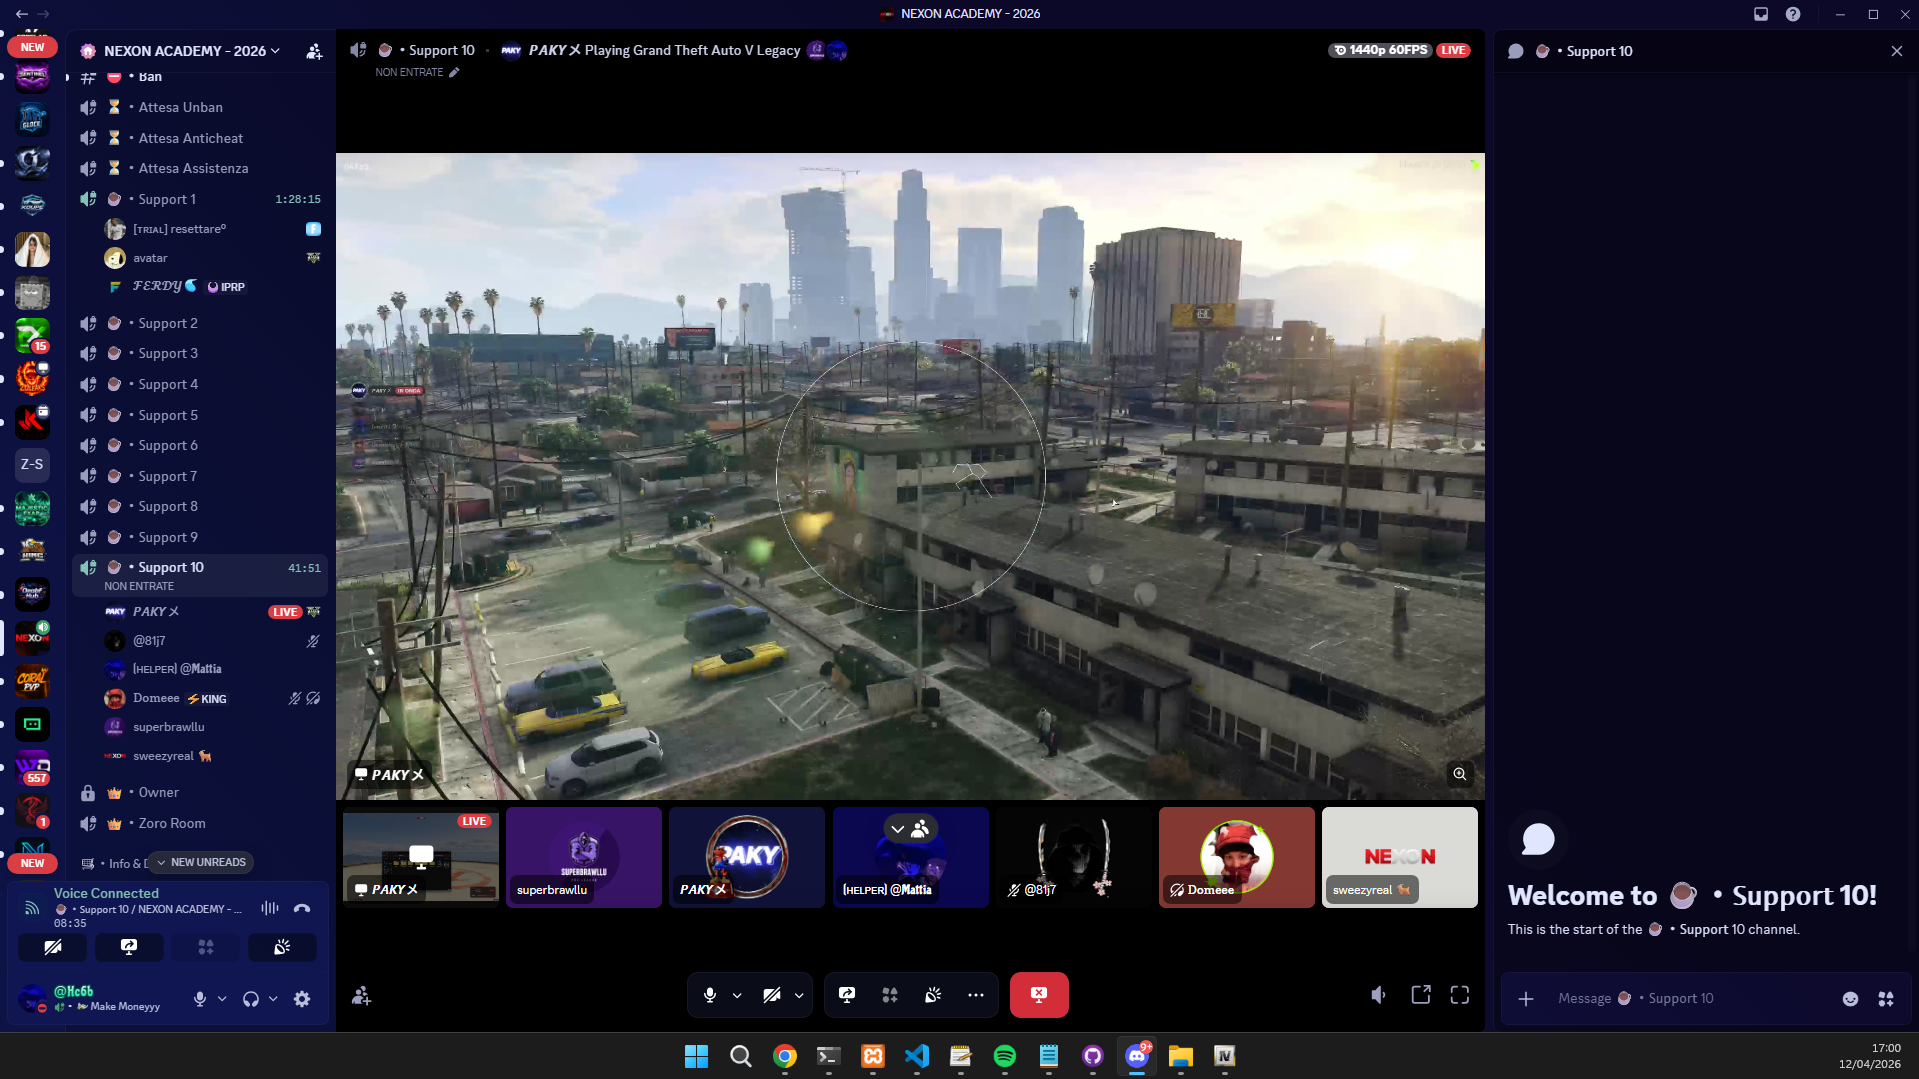
Task: Join the Support 1 voice channel
Action: pos(200,199)
